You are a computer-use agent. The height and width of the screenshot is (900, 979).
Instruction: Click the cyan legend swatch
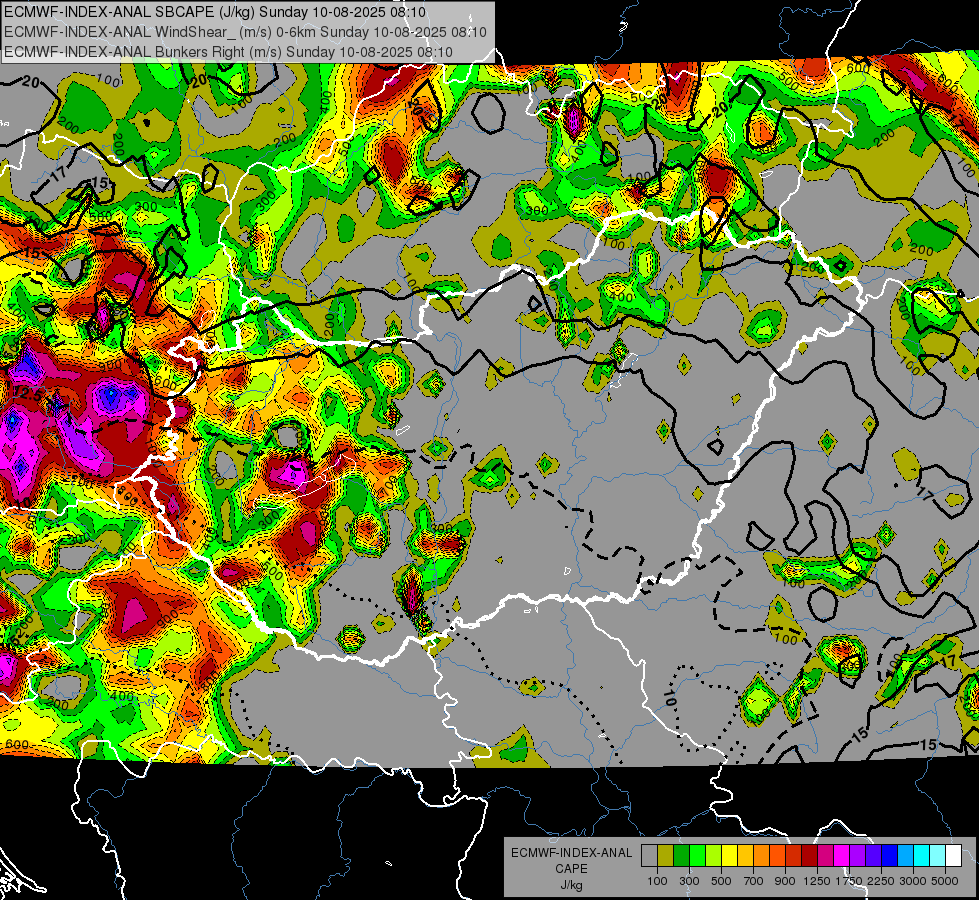tap(922, 856)
